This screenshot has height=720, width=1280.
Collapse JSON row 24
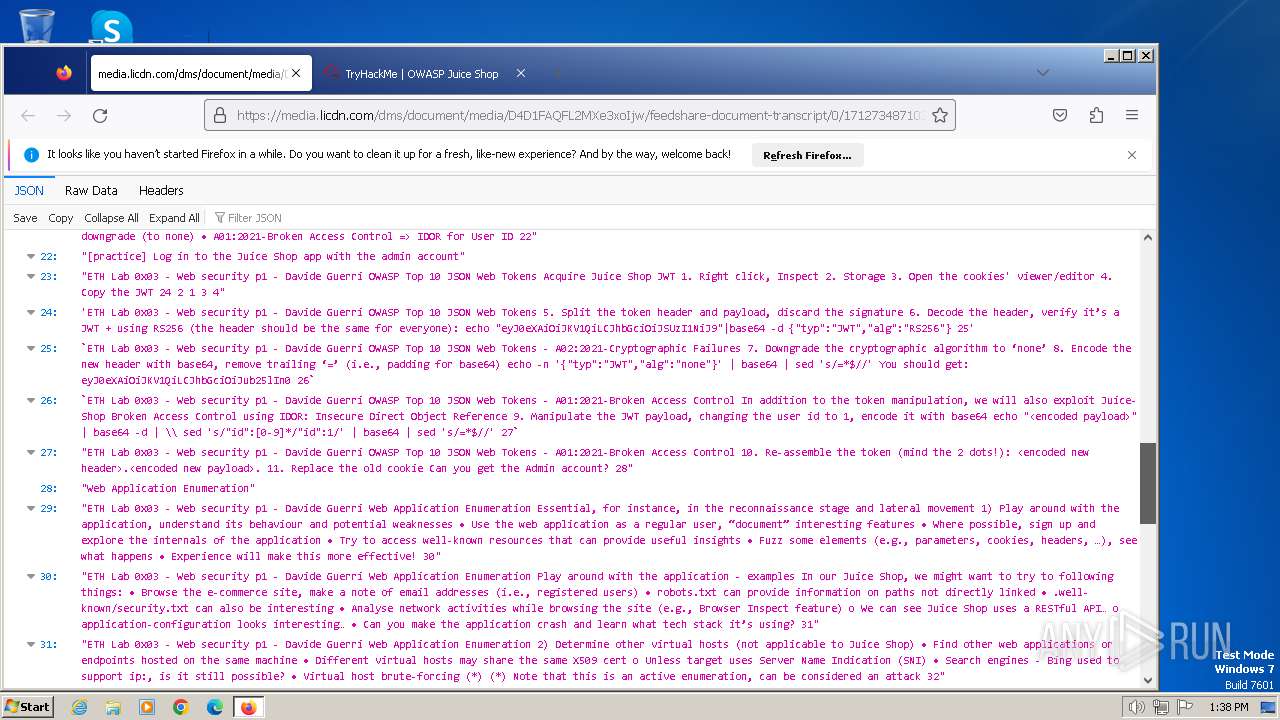[31, 313]
